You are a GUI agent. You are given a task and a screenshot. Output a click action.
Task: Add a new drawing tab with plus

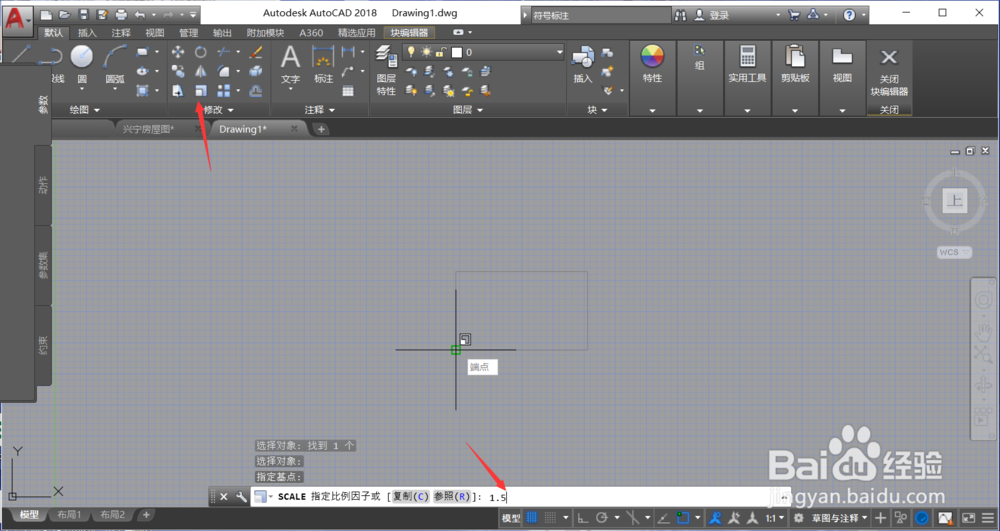[321, 129]
